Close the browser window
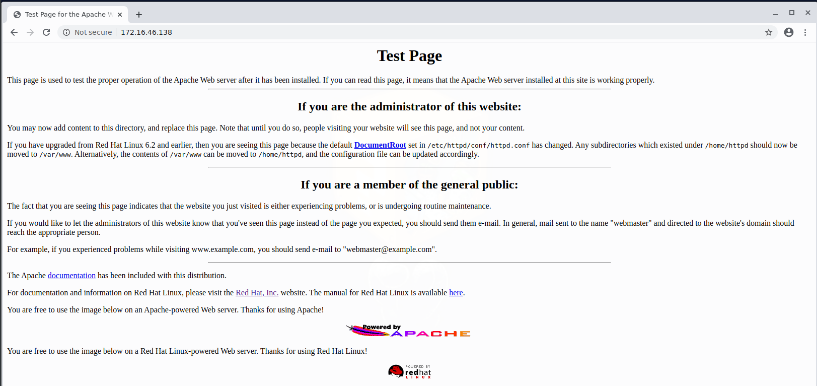 (x=807, y=13)
